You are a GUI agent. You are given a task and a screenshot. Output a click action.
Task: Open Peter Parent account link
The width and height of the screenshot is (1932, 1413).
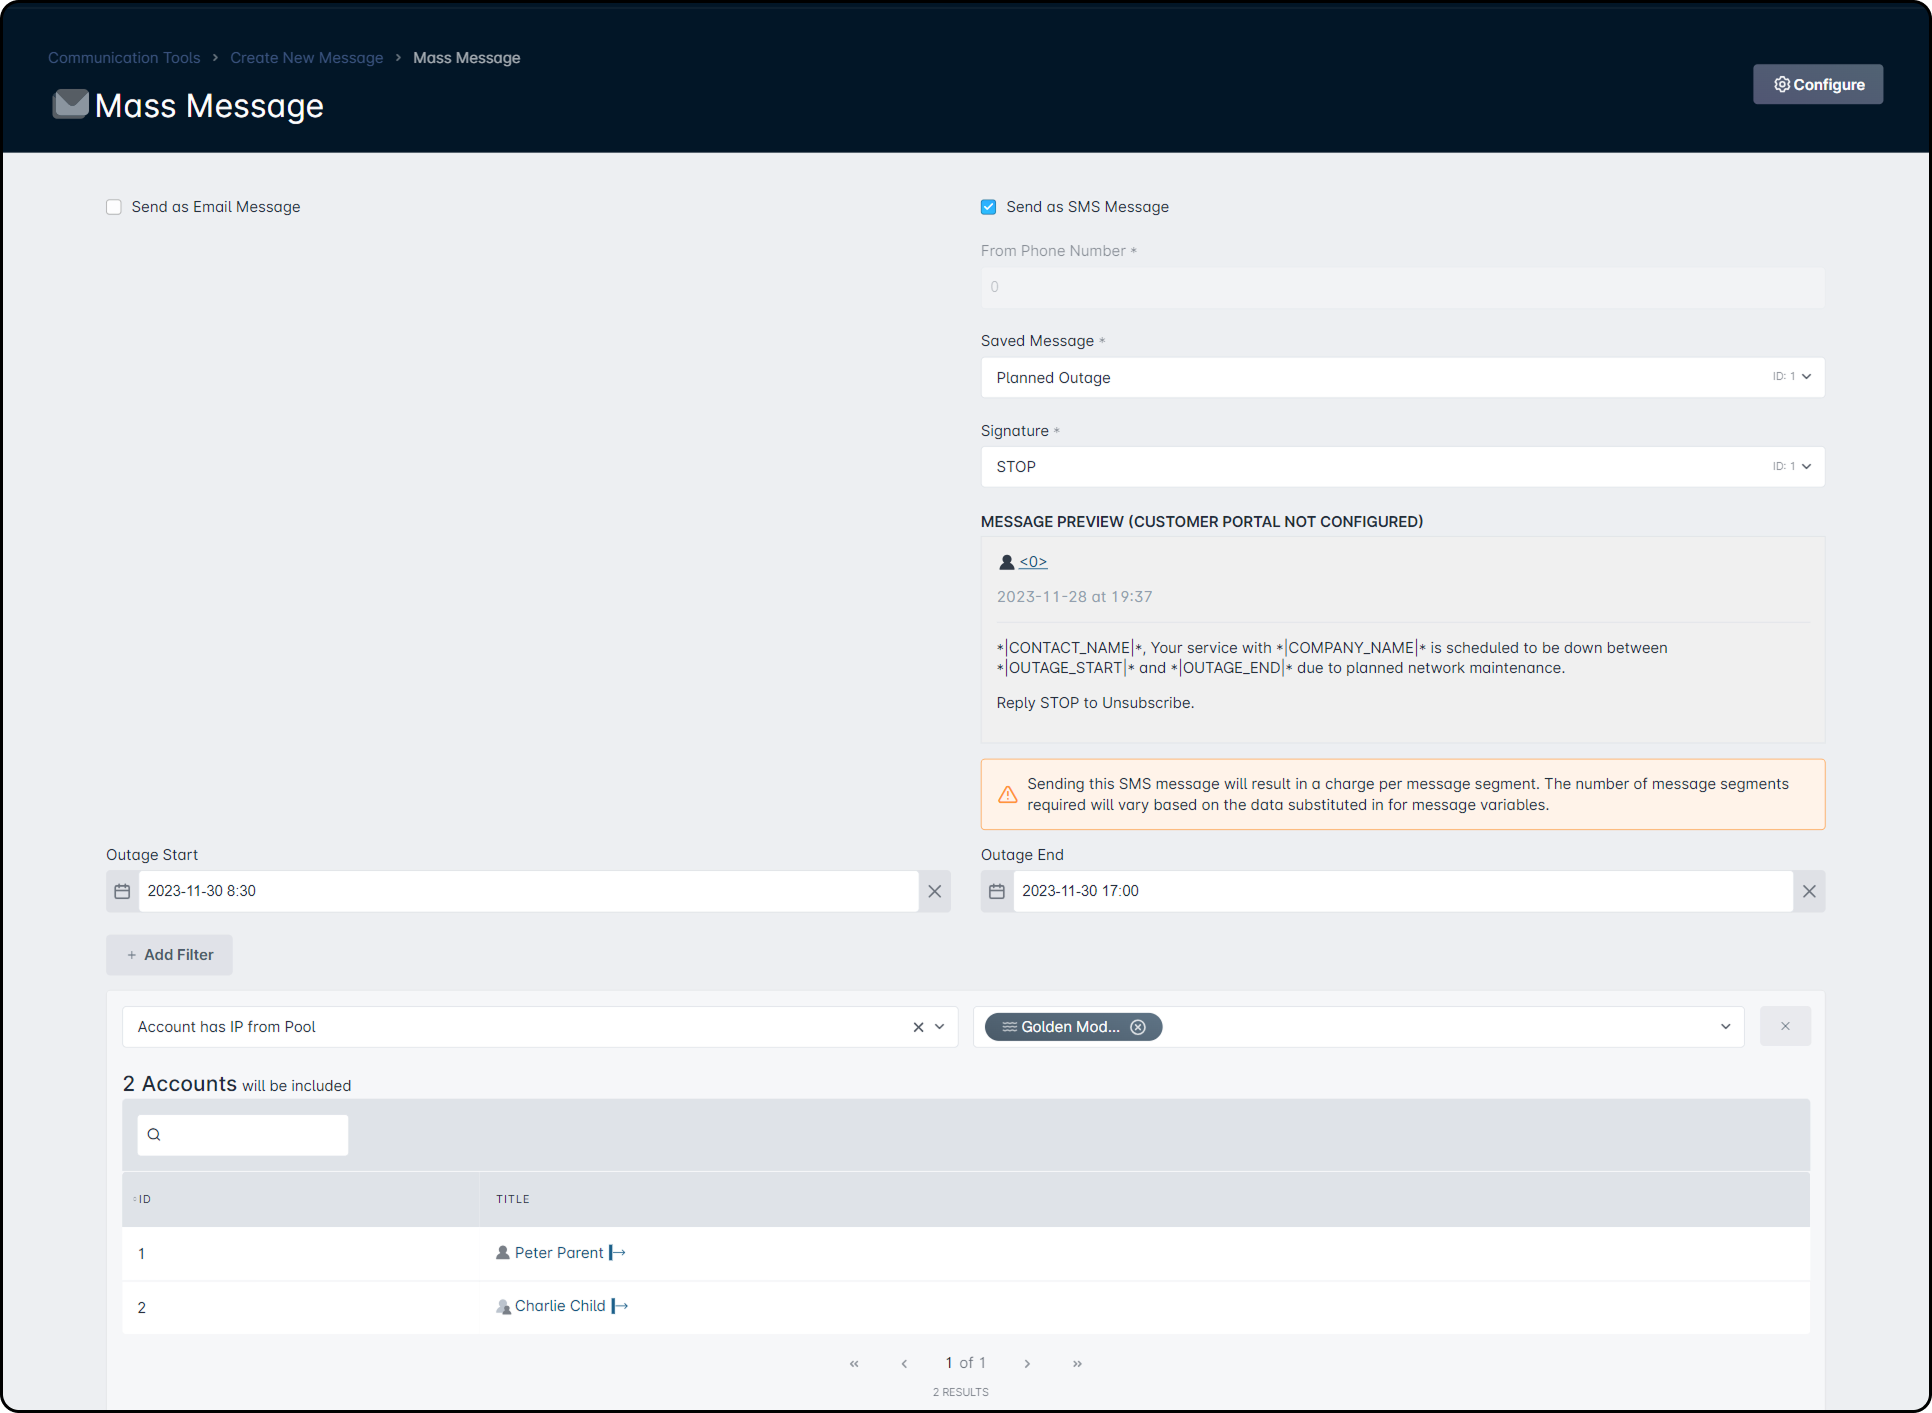point(559,1253)
